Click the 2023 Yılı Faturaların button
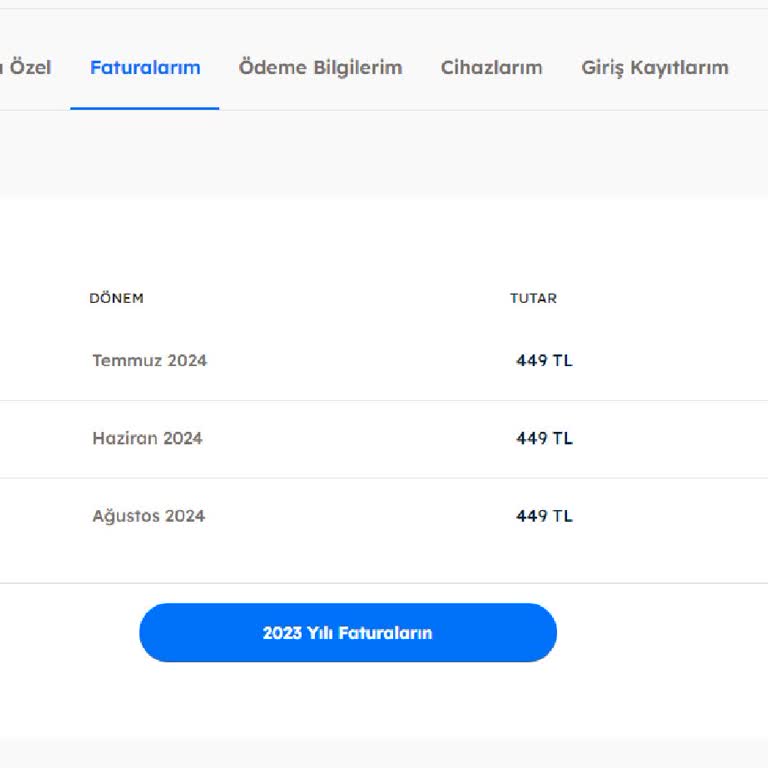 [347, 633]
